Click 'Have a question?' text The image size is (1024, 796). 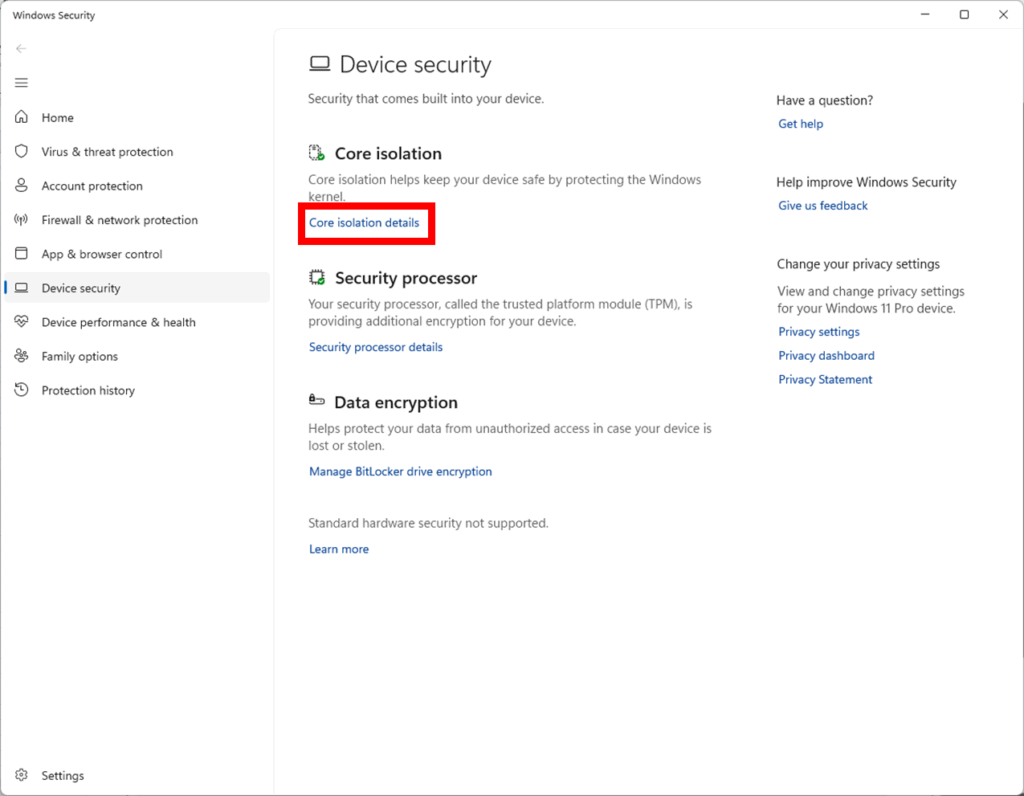825,100
